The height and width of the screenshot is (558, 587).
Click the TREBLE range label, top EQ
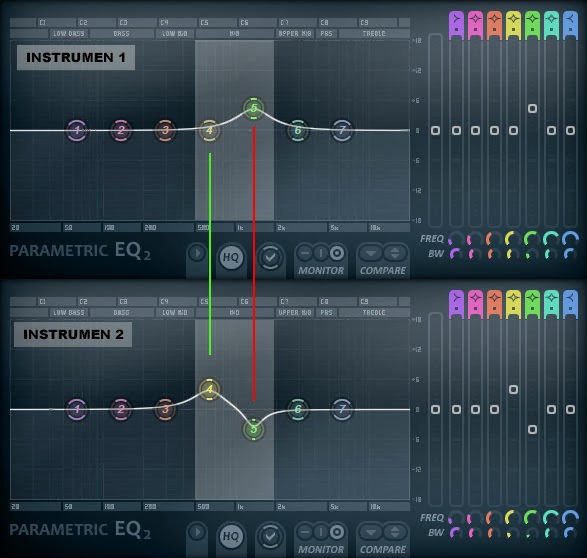pyautogui.click(x=374, y=34)
